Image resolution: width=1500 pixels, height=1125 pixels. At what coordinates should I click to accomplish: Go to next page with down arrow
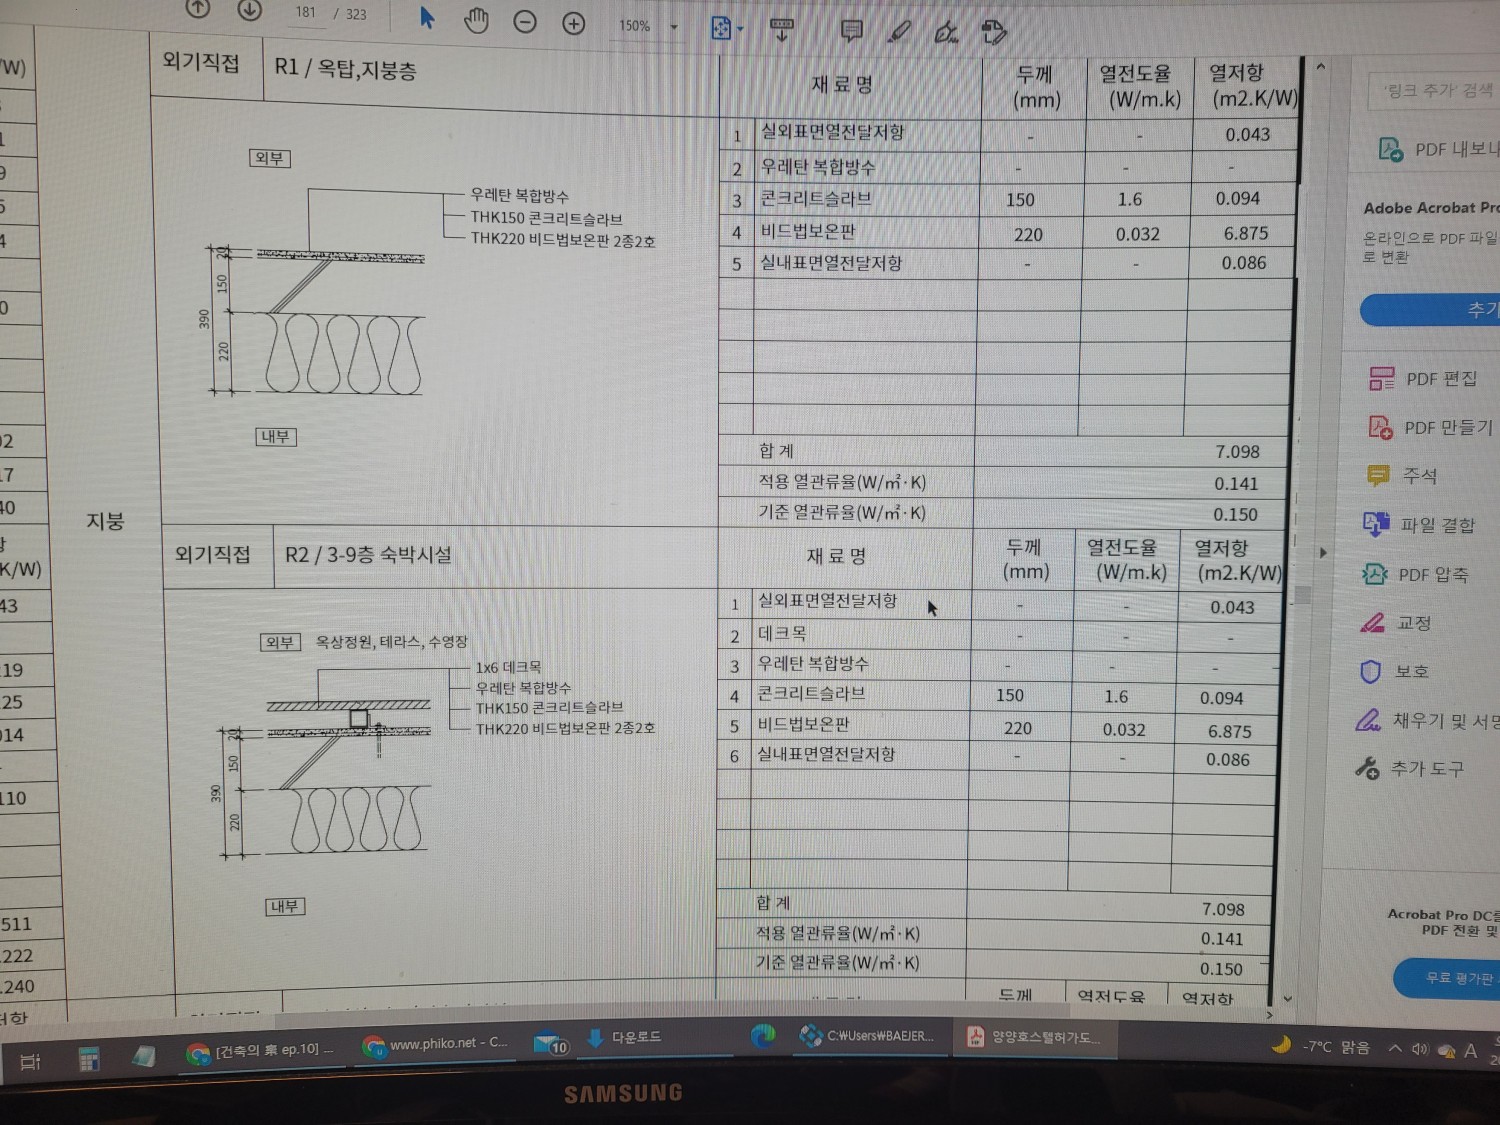pyautogui.click(x=250, y=10)
